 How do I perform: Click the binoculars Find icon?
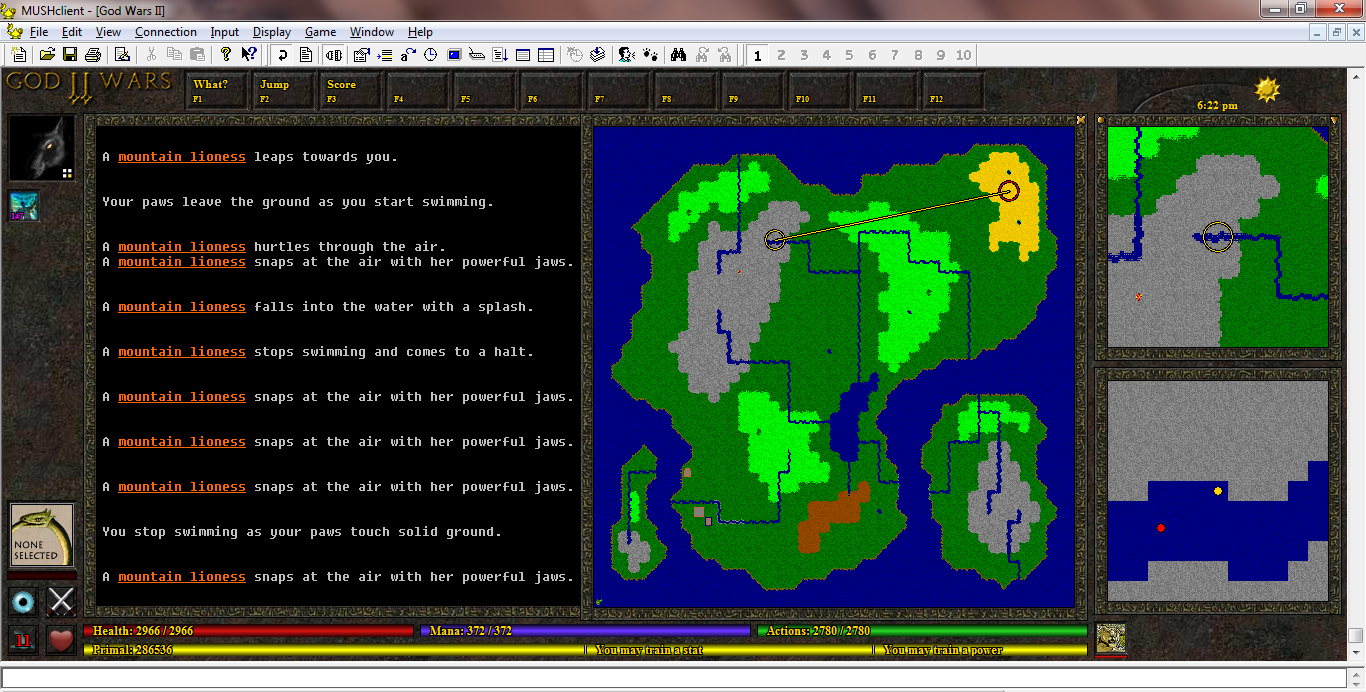[x=678, y=55]
